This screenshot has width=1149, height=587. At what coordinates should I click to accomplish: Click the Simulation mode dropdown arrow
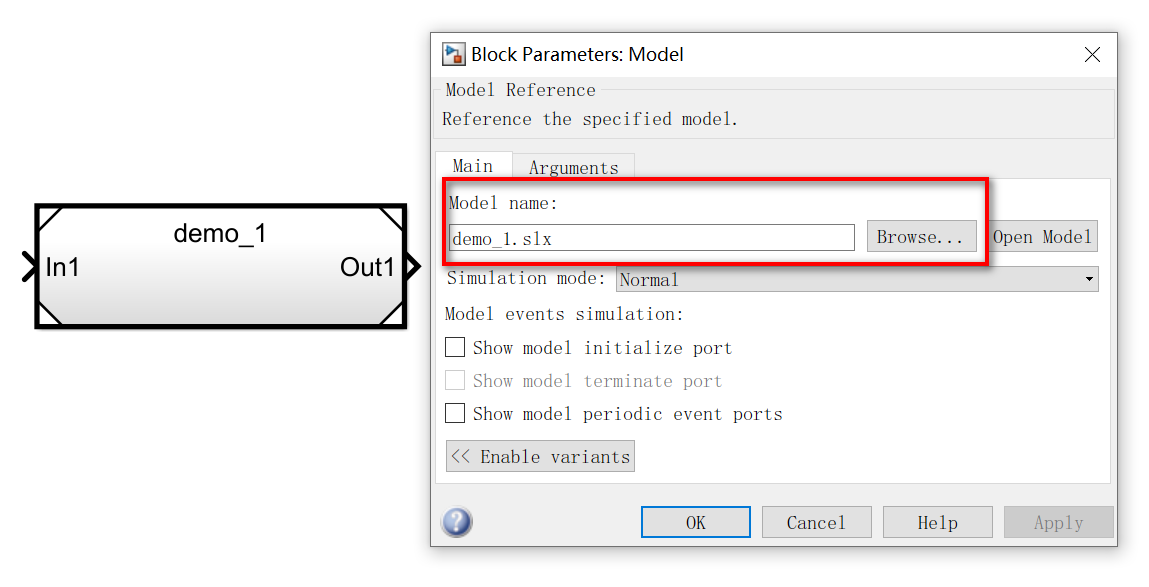tap(1089, 279)
